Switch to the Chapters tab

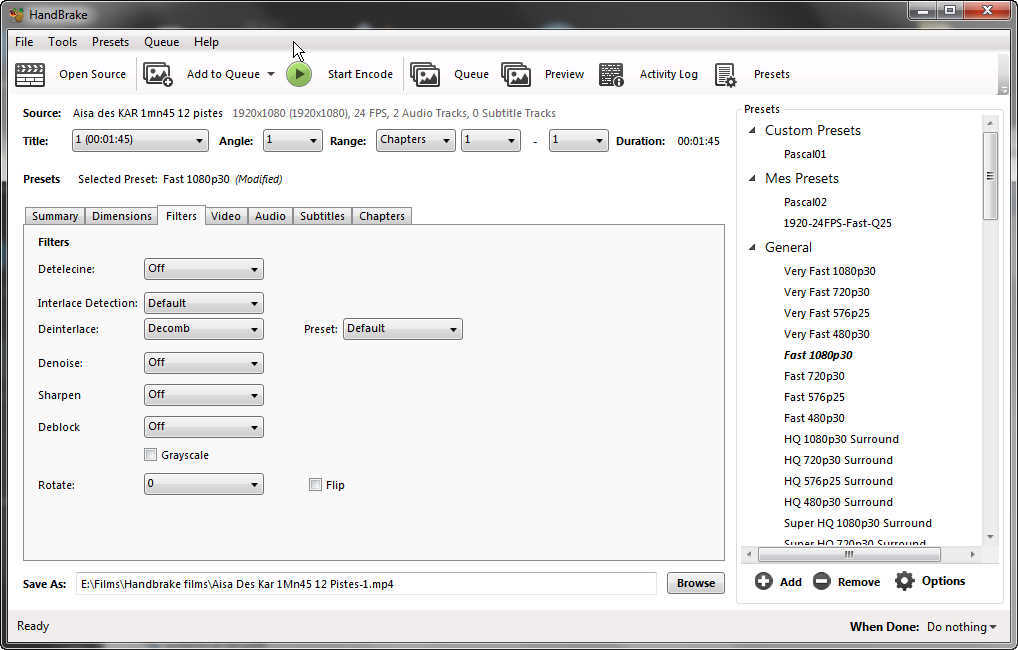(x=382, y=216)
